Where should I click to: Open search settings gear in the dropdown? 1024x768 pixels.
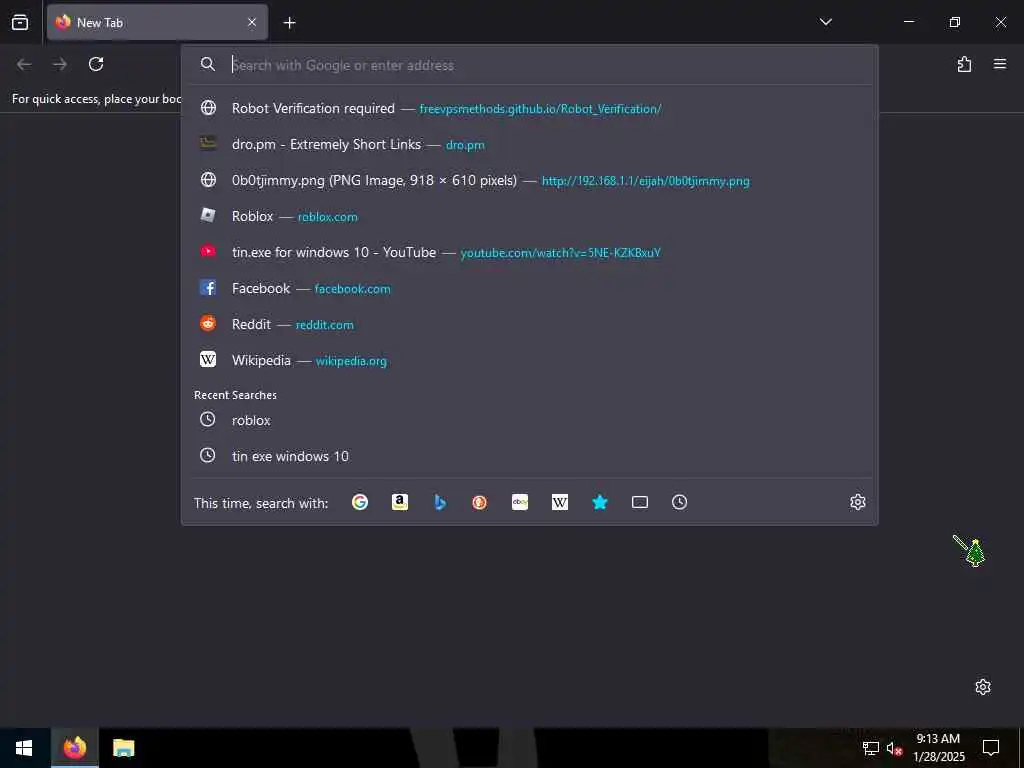[x=857, y=502]
